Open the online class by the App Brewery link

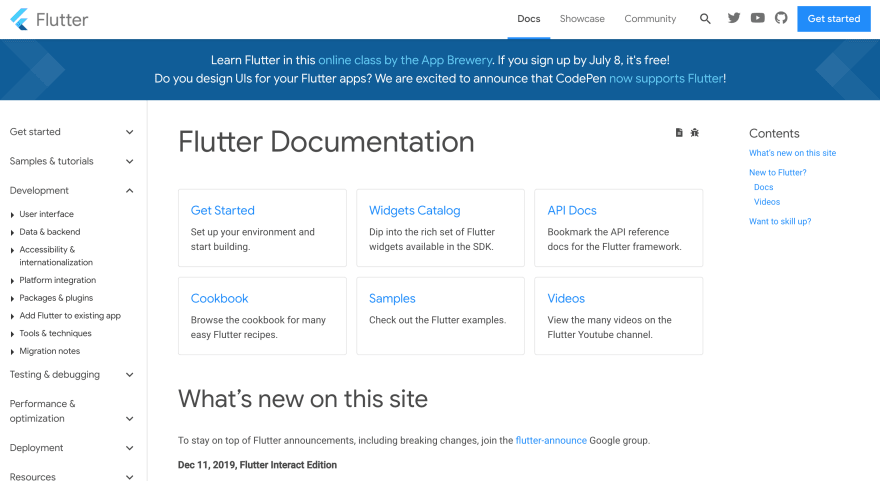coord(405,60)
